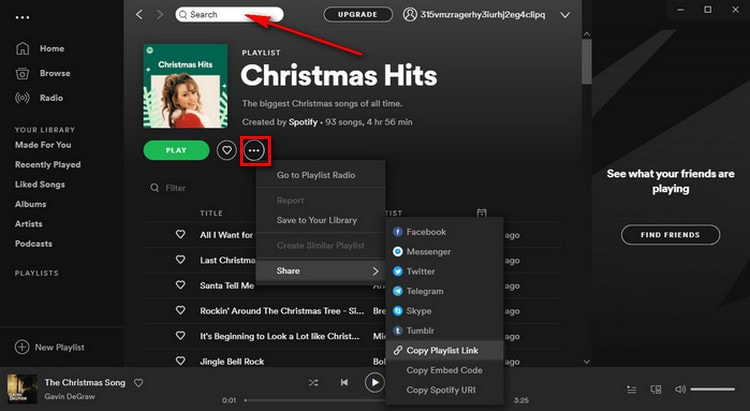750x411 pixels.
Task: Click the date added calendar column icon
Action: (482, 213)
